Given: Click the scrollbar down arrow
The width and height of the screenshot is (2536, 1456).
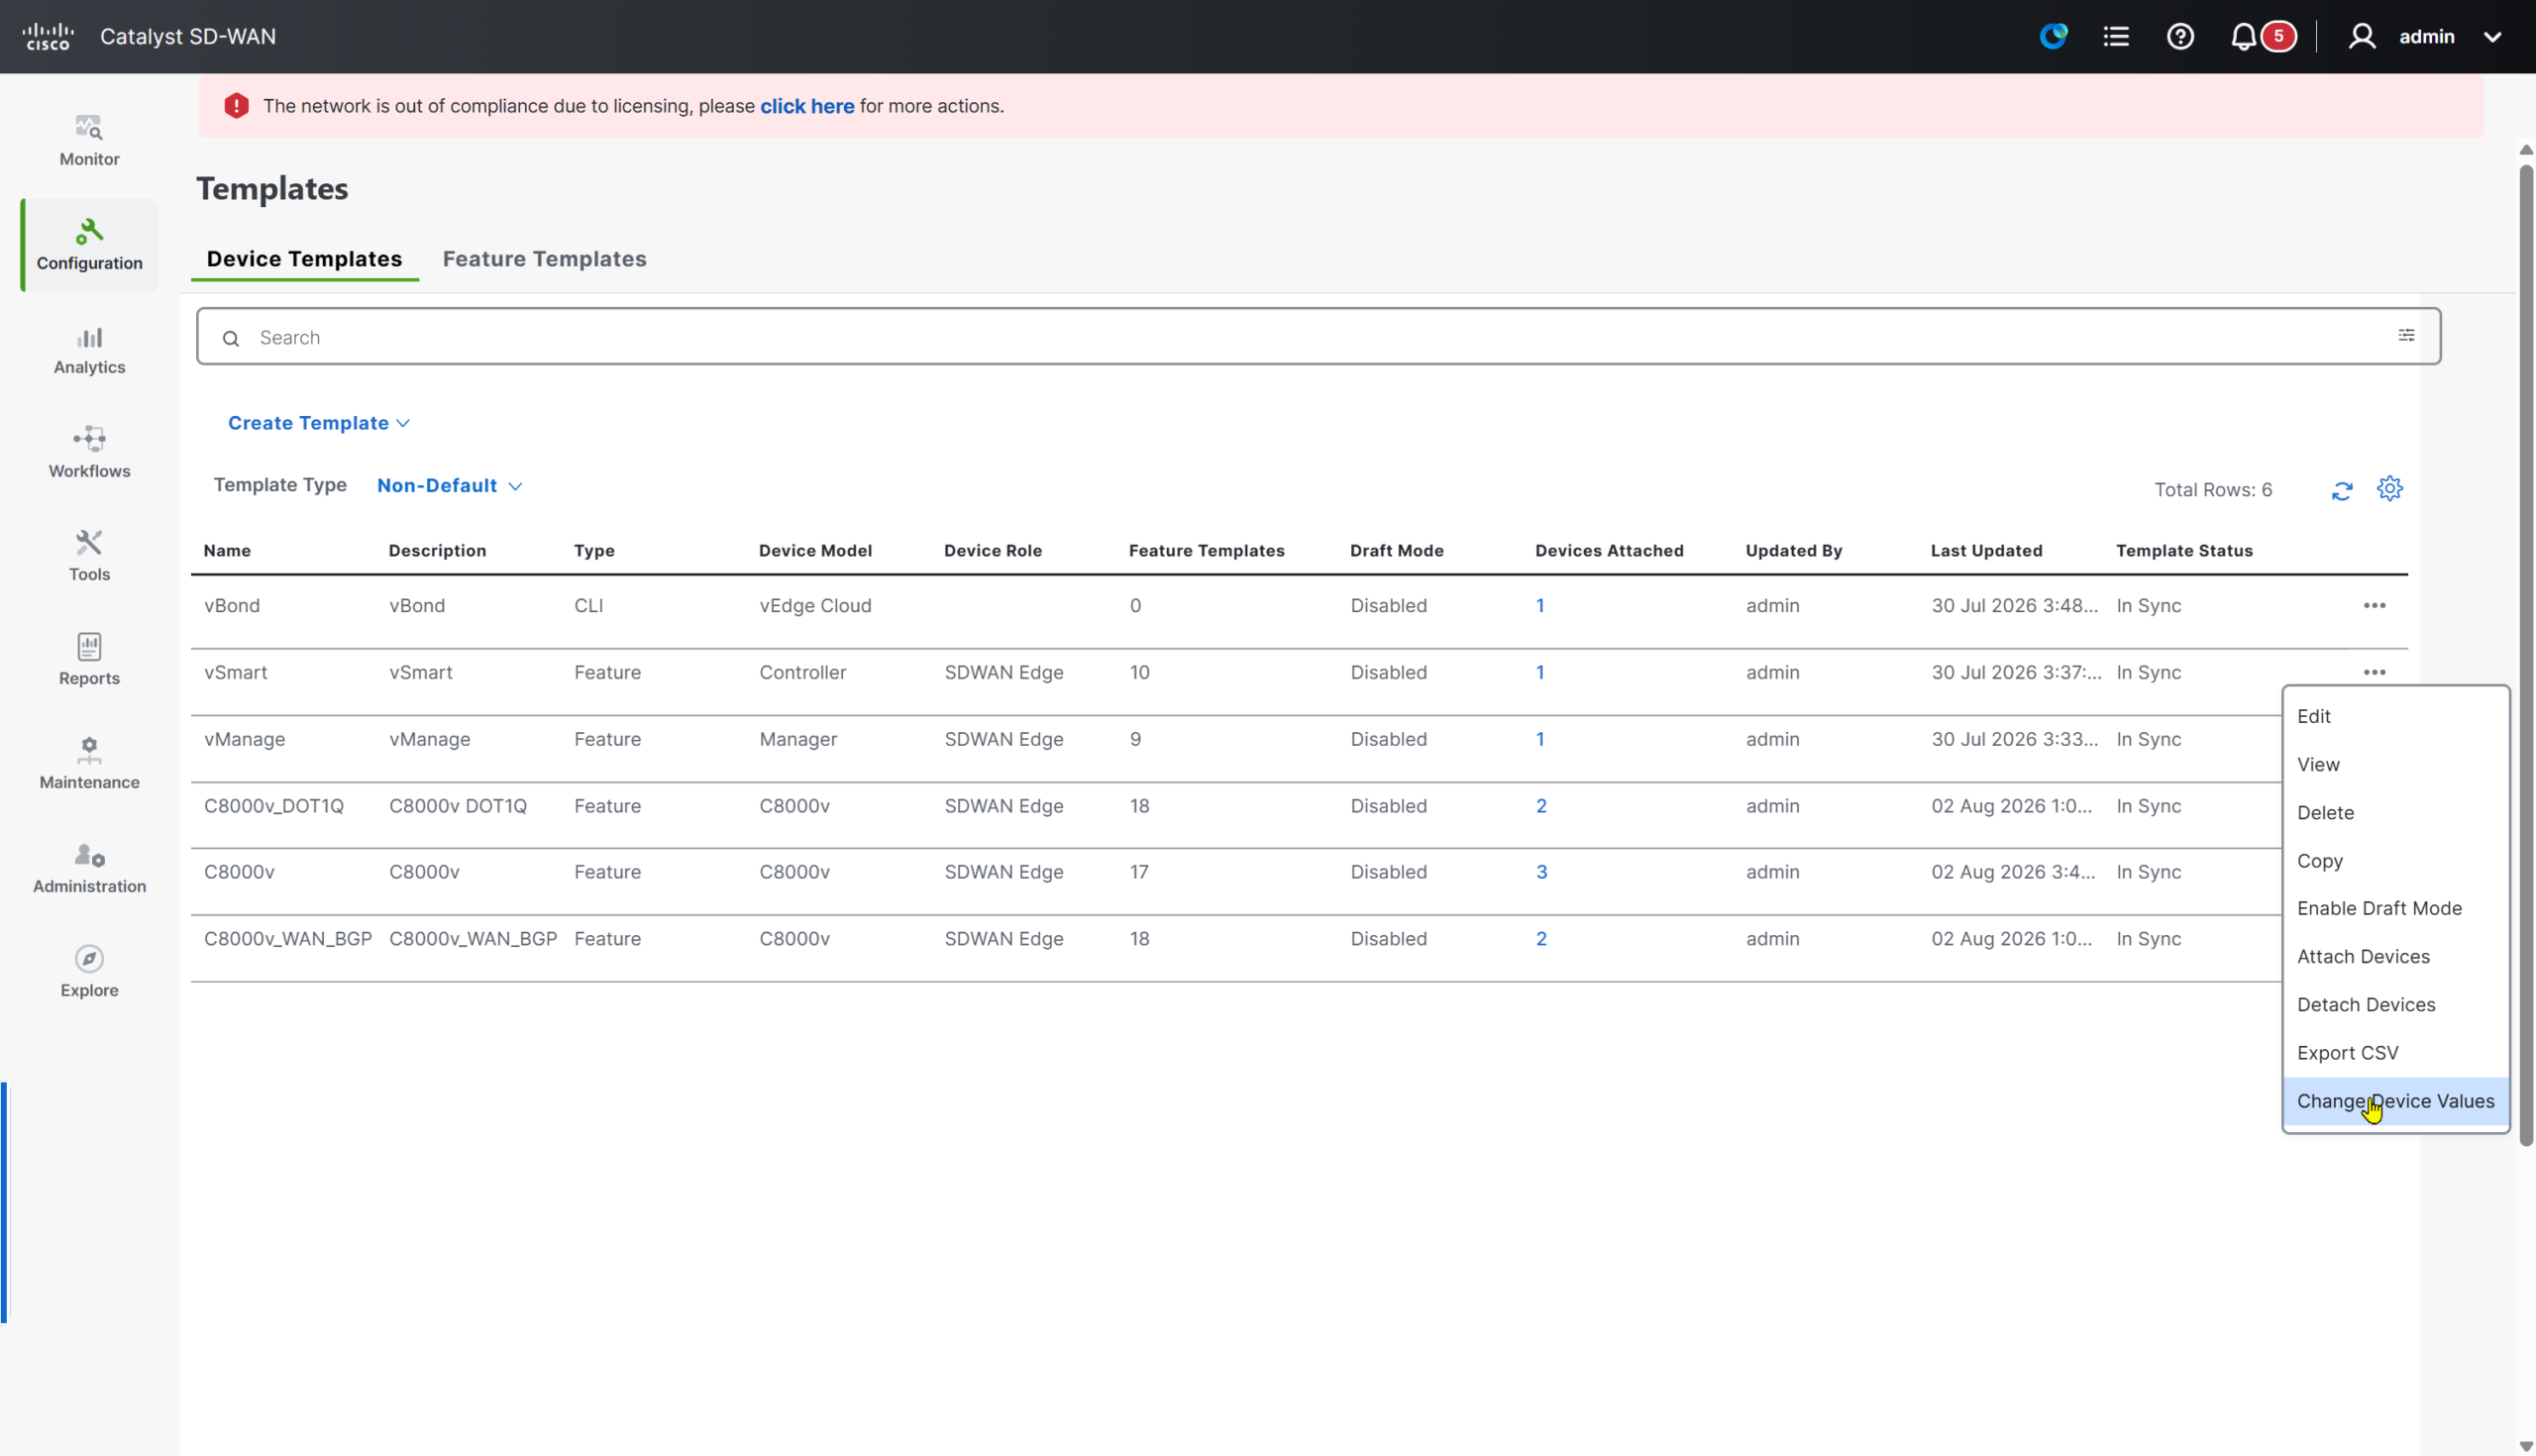Looking at the screenshot, I should 2526,1447.
